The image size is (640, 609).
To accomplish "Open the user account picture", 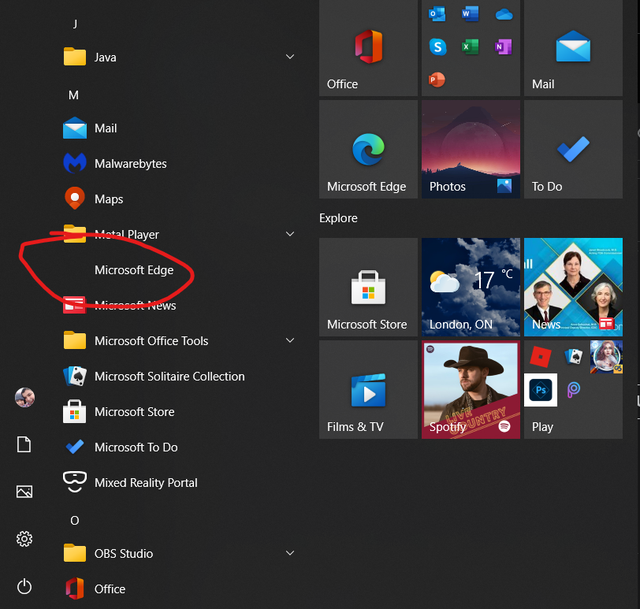I will 24,397.
